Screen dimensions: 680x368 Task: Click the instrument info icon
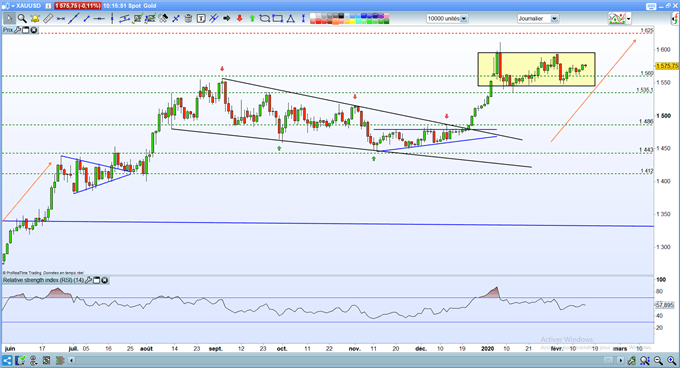(x=48, y=6)
